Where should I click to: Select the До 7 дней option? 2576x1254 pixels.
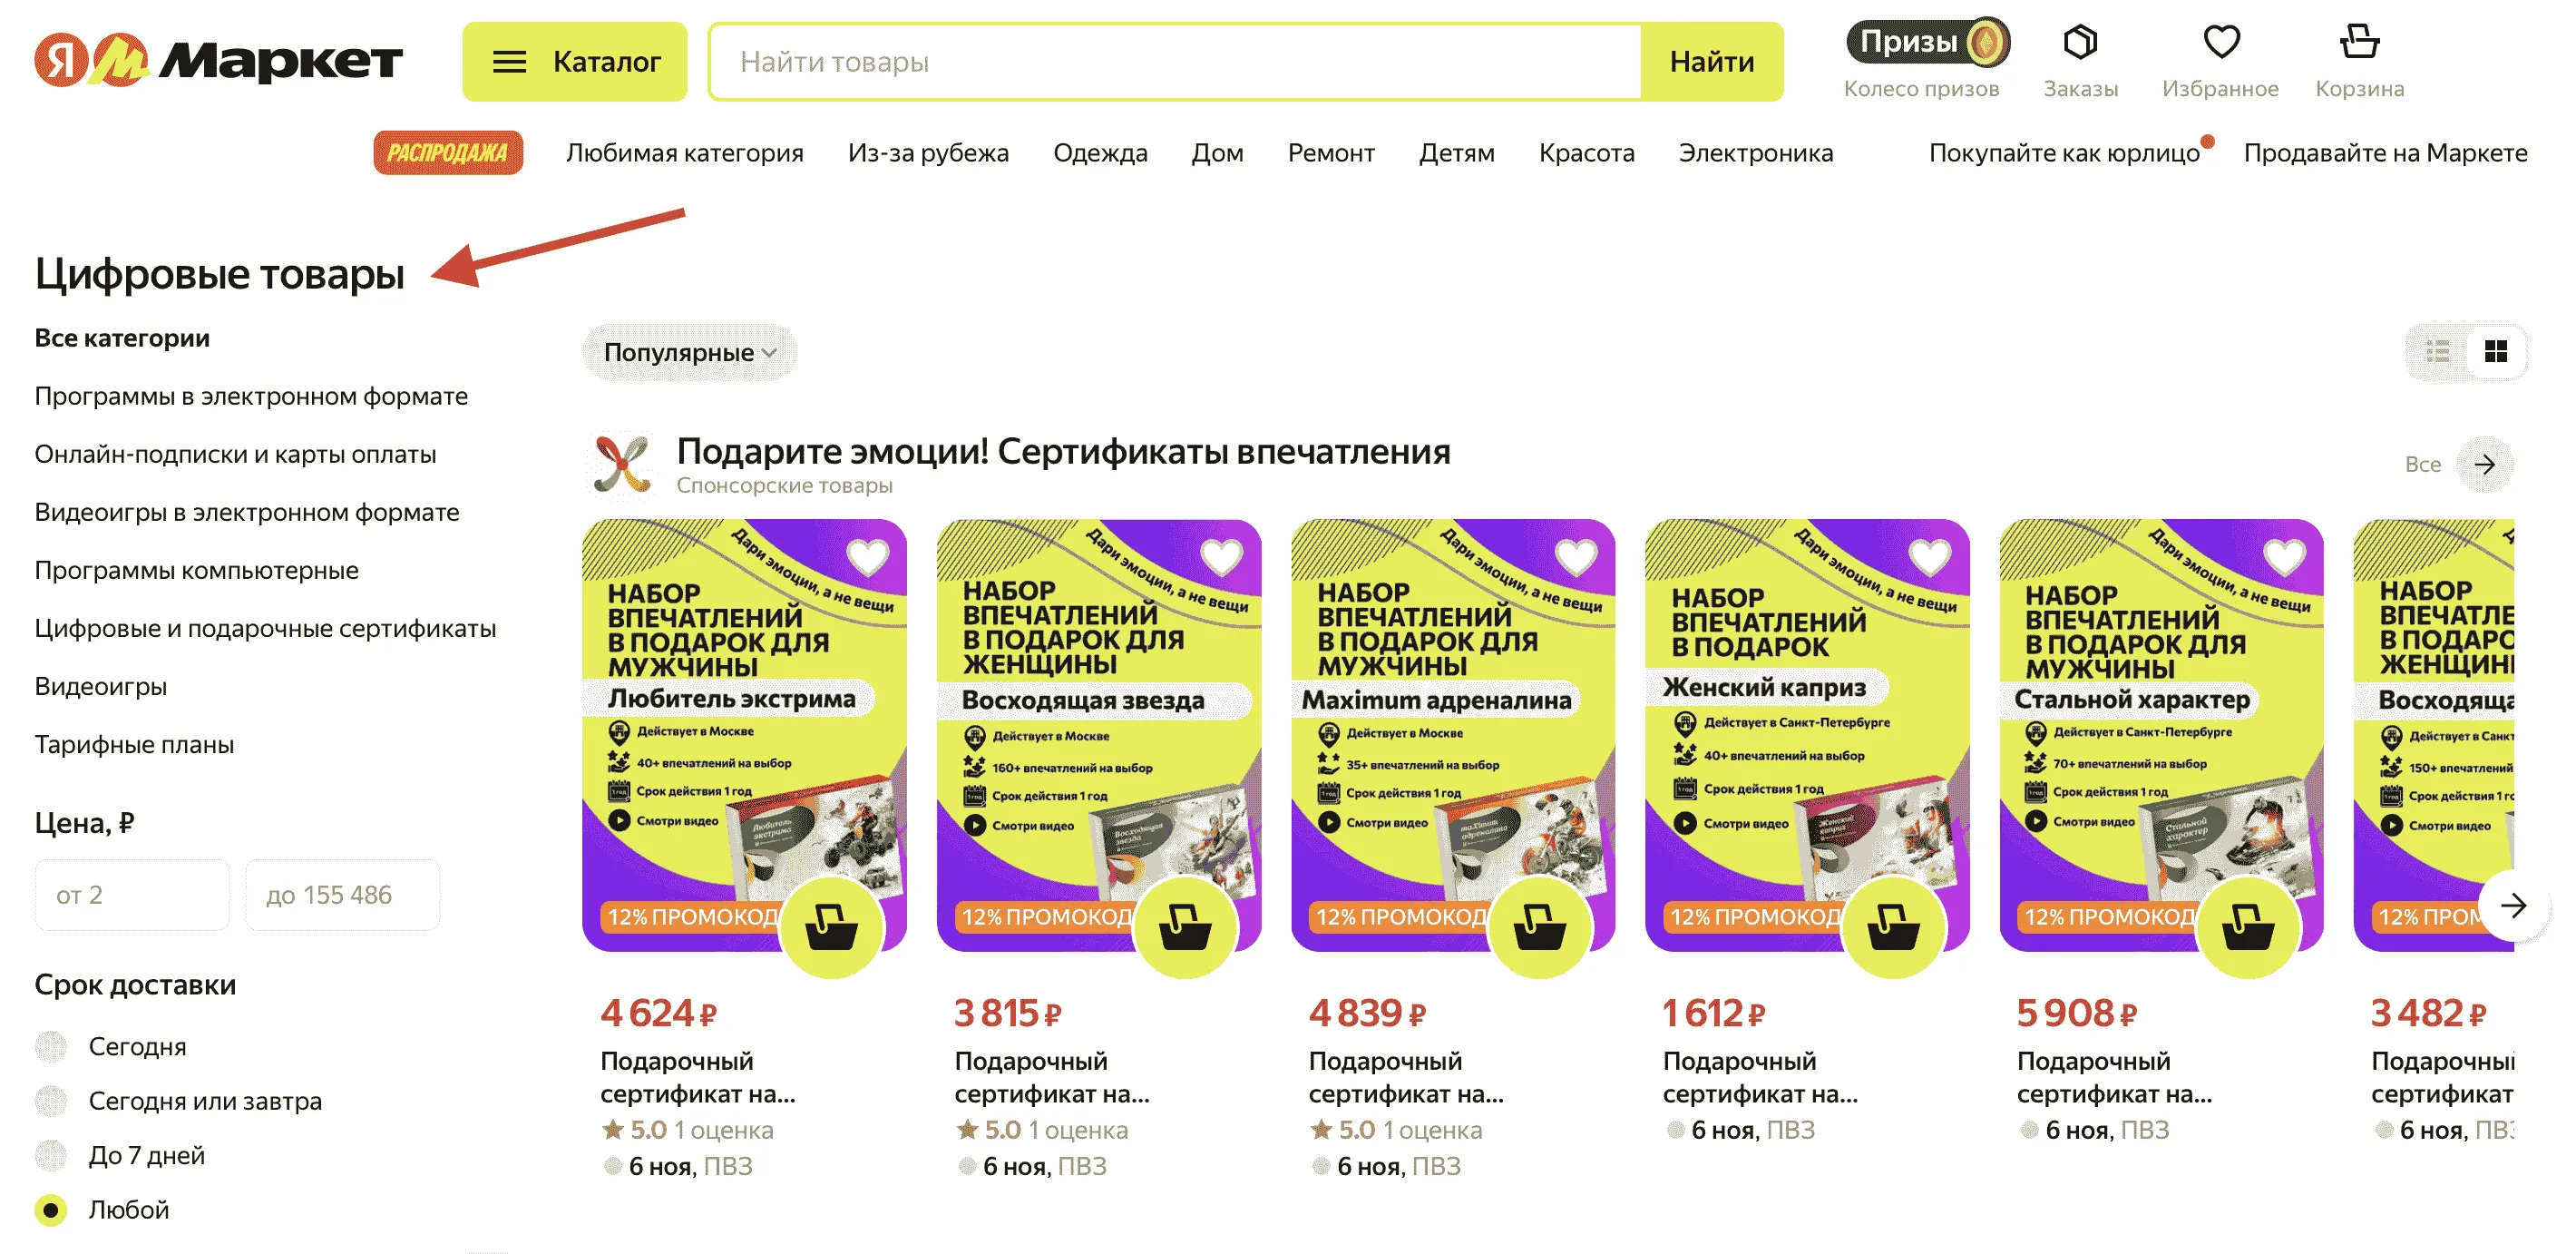coord(51,1155)
